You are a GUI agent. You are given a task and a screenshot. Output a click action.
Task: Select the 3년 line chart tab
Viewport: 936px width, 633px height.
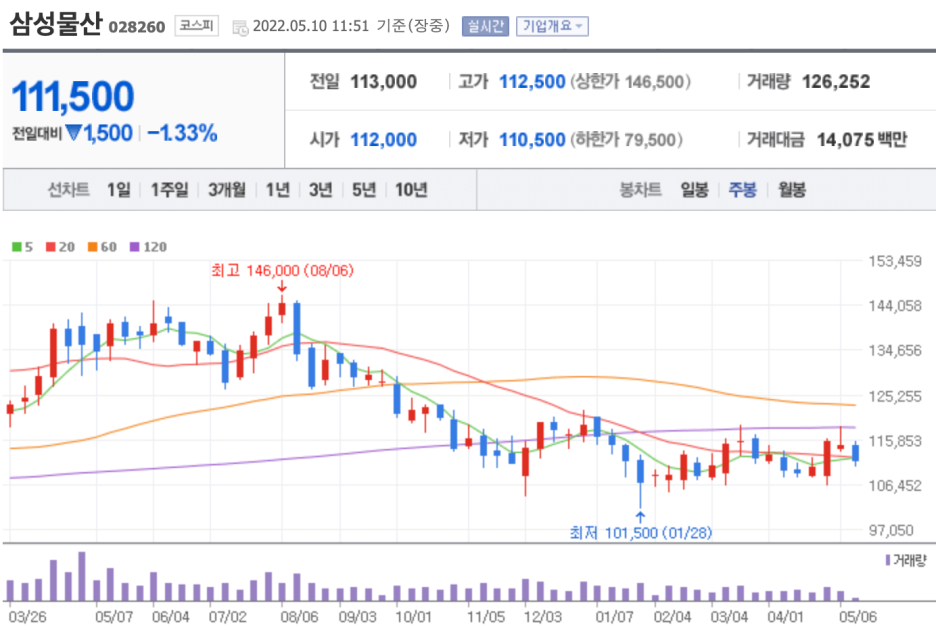point(321,190)
